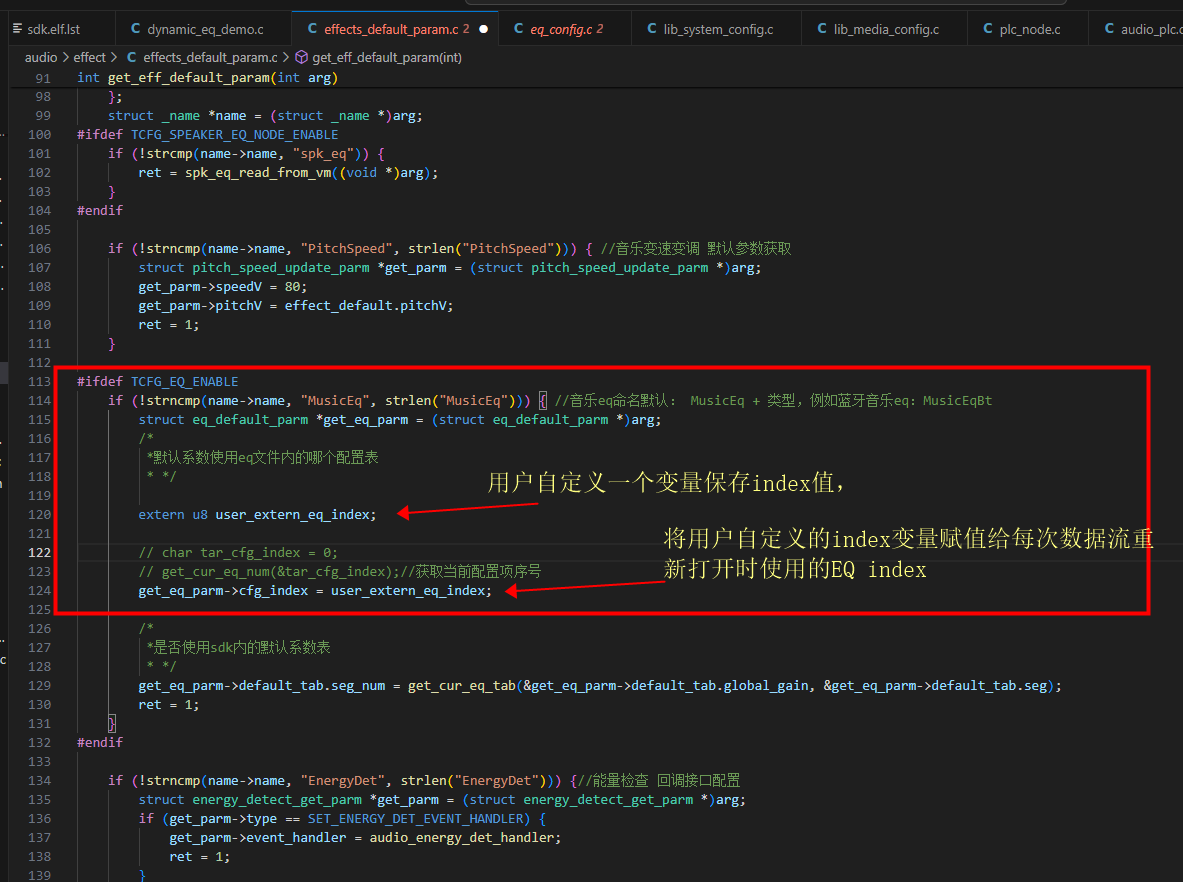Click the "spk_eq" string on line 101

click(x=323, y=154)
